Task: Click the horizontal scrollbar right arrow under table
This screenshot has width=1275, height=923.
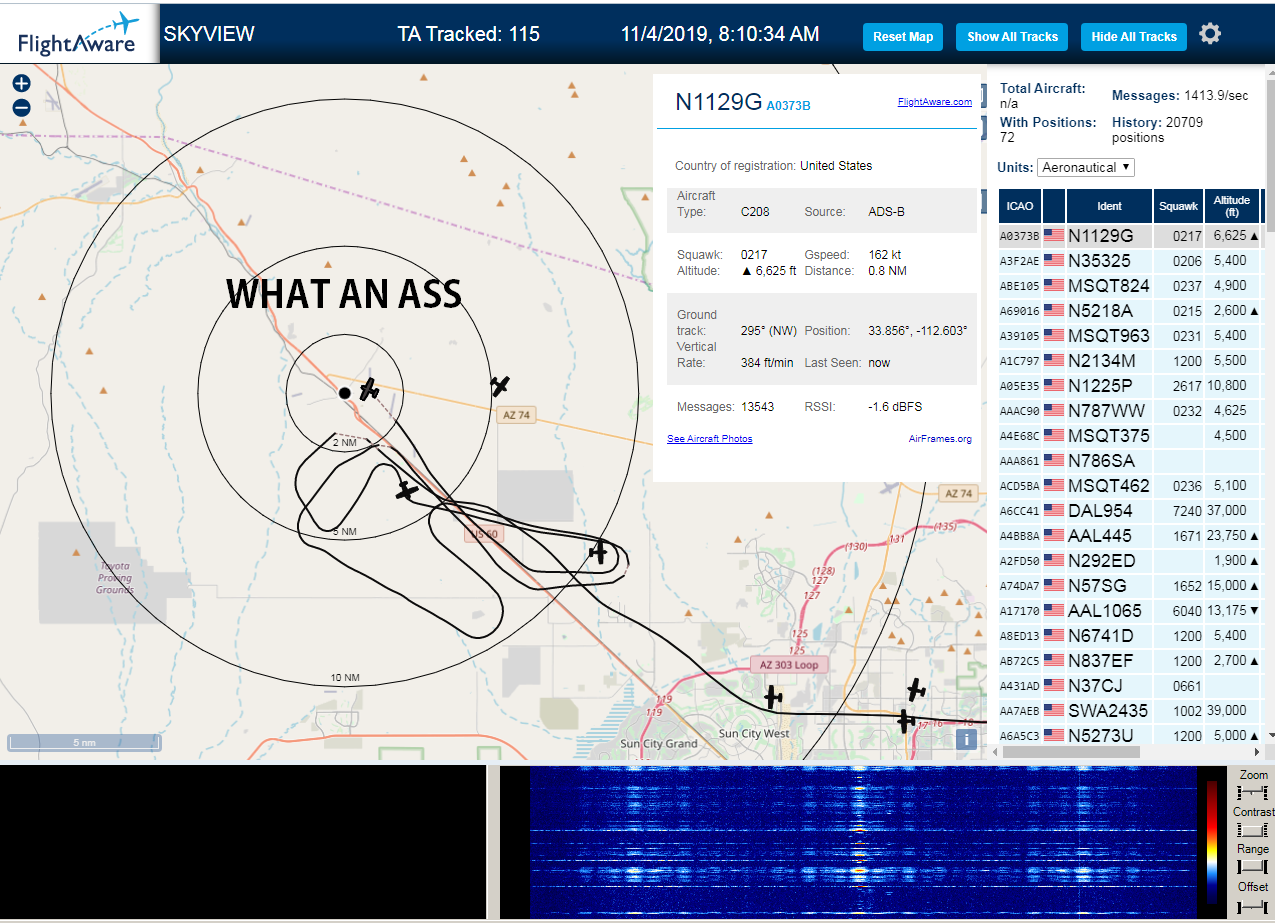Action: click(1257, 751)
